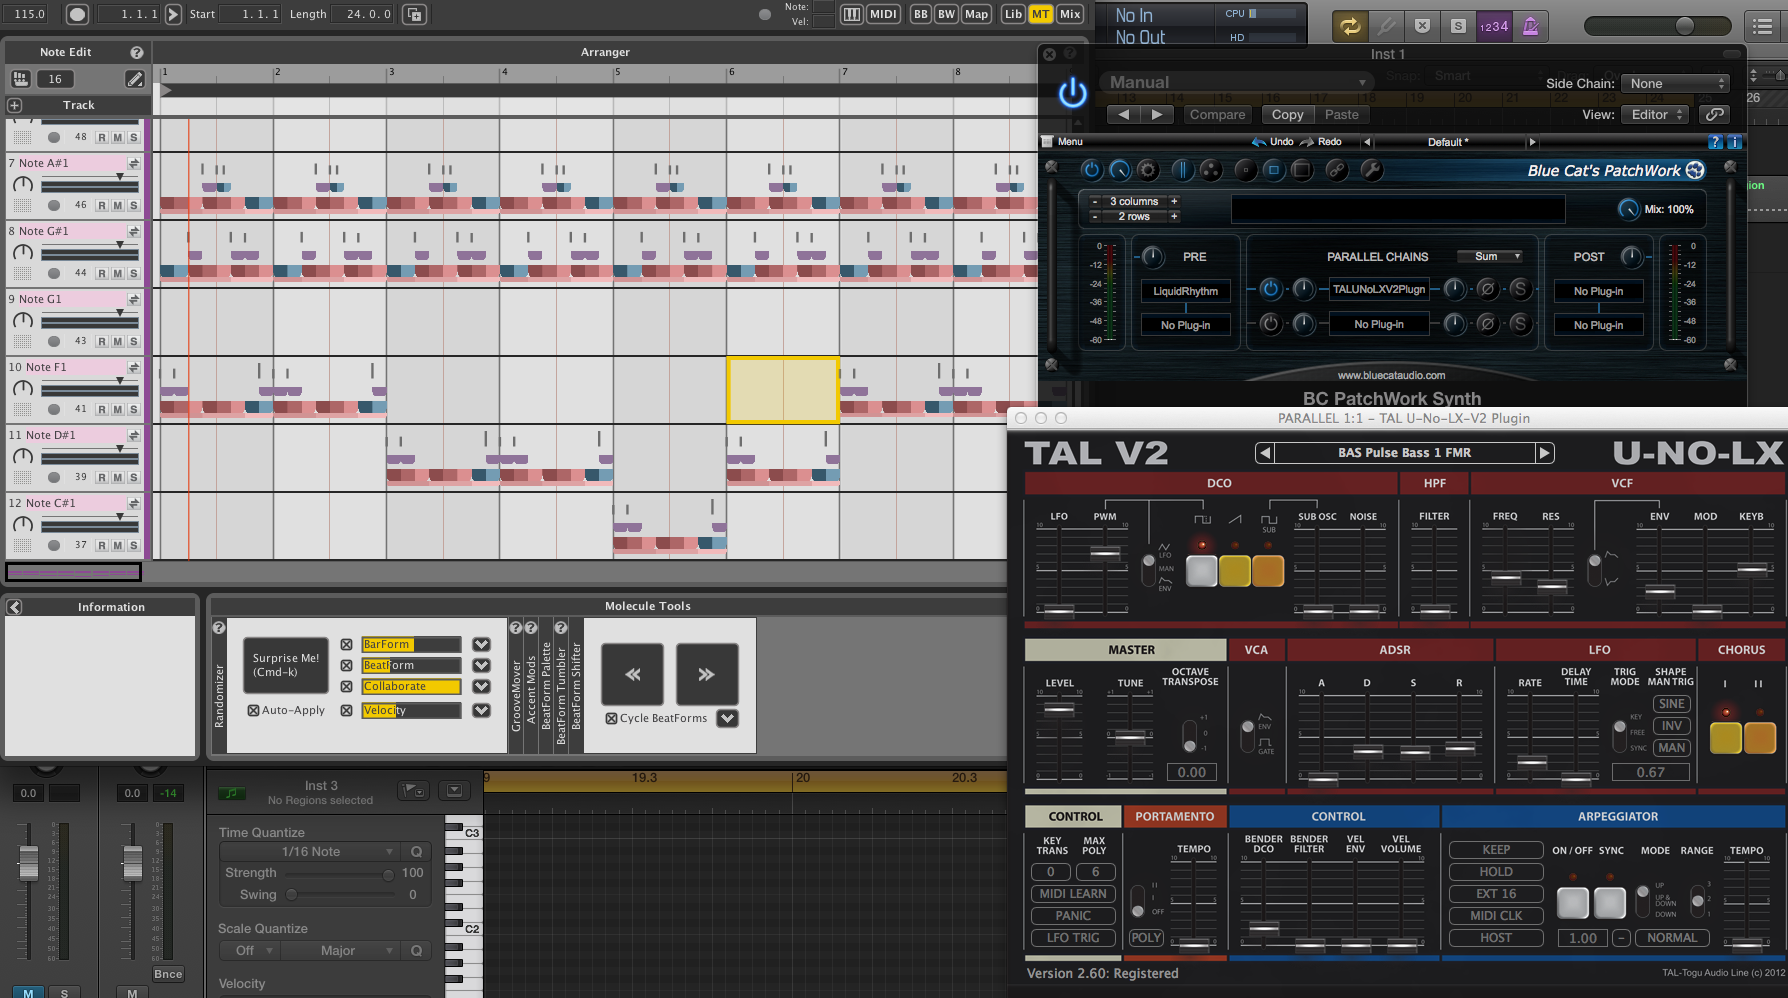Screen dimensions: 1788x998
Task: Click the duplicate region icon after Length
Action: tap(414, 14)
